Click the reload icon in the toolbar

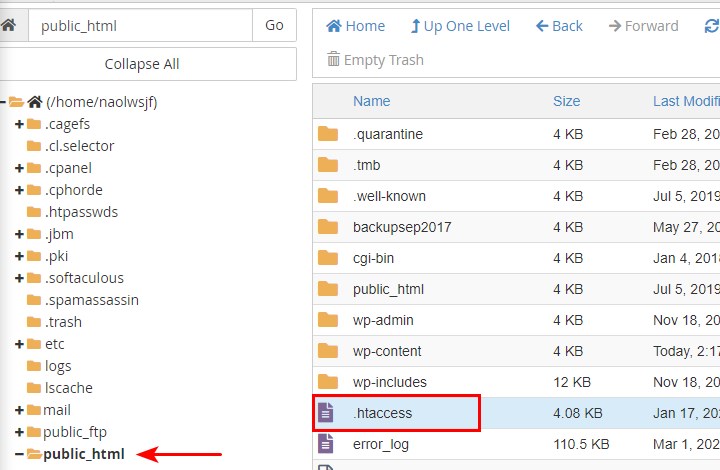tap(712, 26)
